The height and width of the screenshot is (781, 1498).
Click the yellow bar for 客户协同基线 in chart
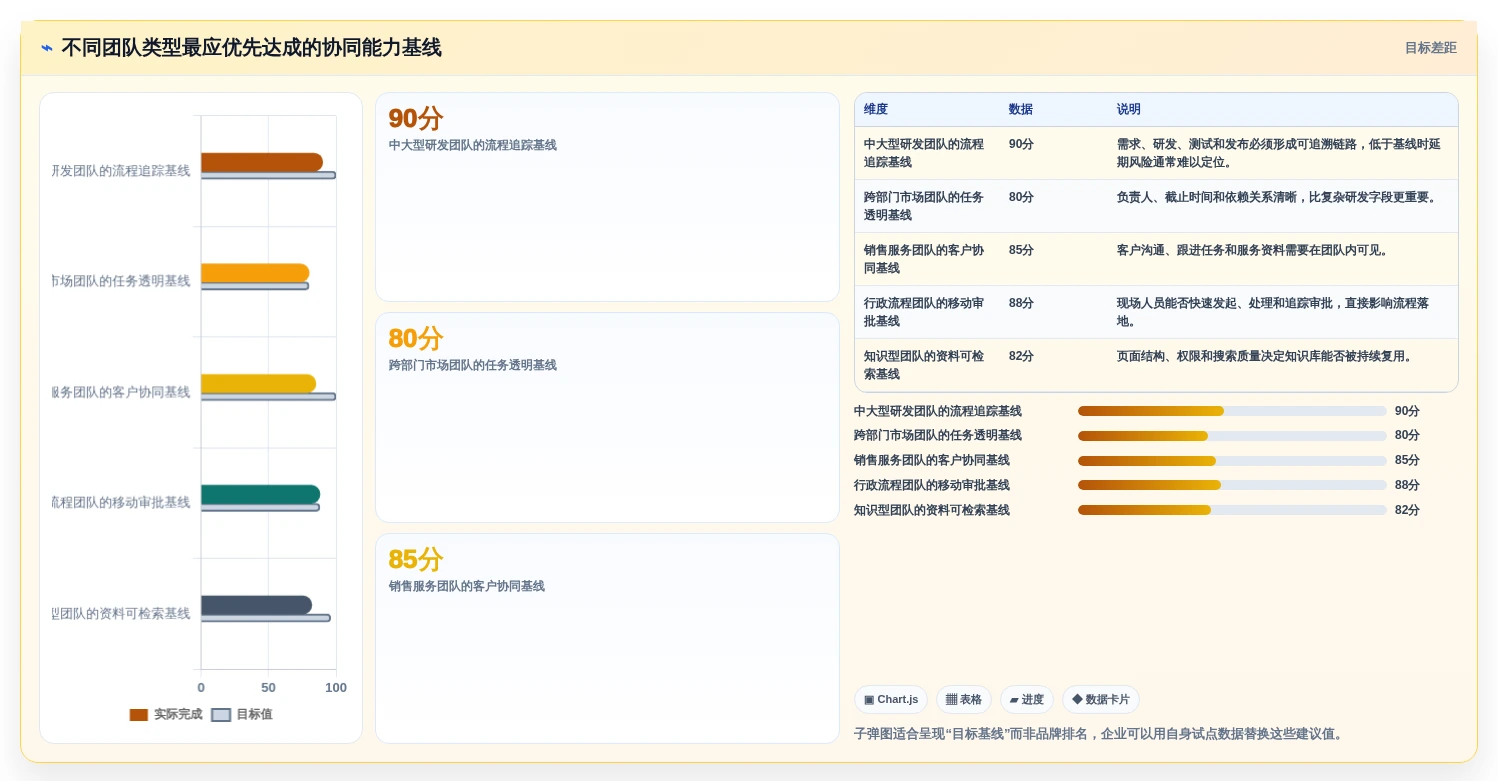258,384
